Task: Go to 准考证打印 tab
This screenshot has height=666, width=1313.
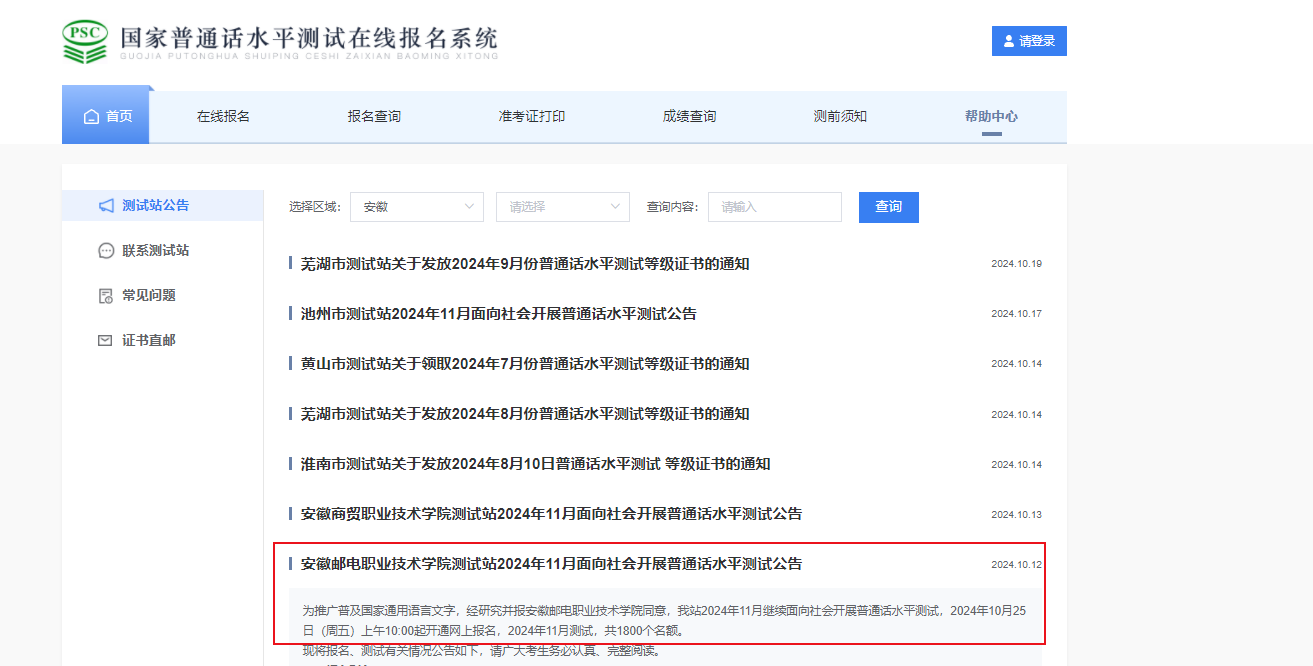Action: click(532, 116)
